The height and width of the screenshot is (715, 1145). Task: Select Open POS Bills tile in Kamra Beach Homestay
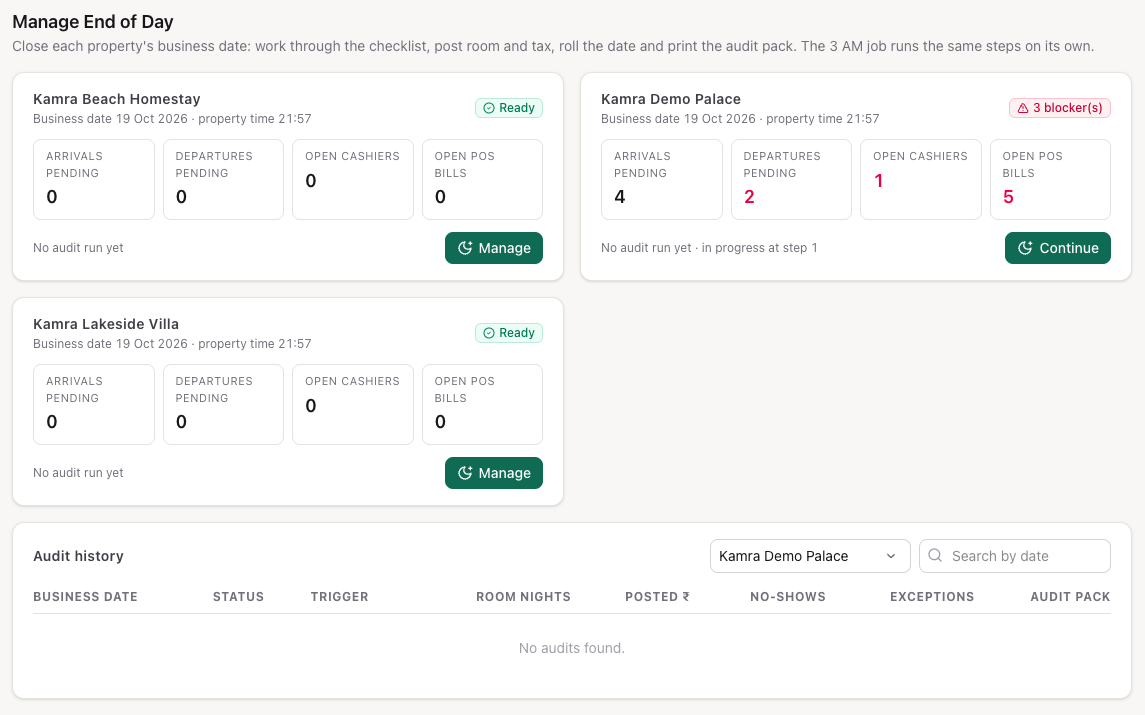[483, 180]
